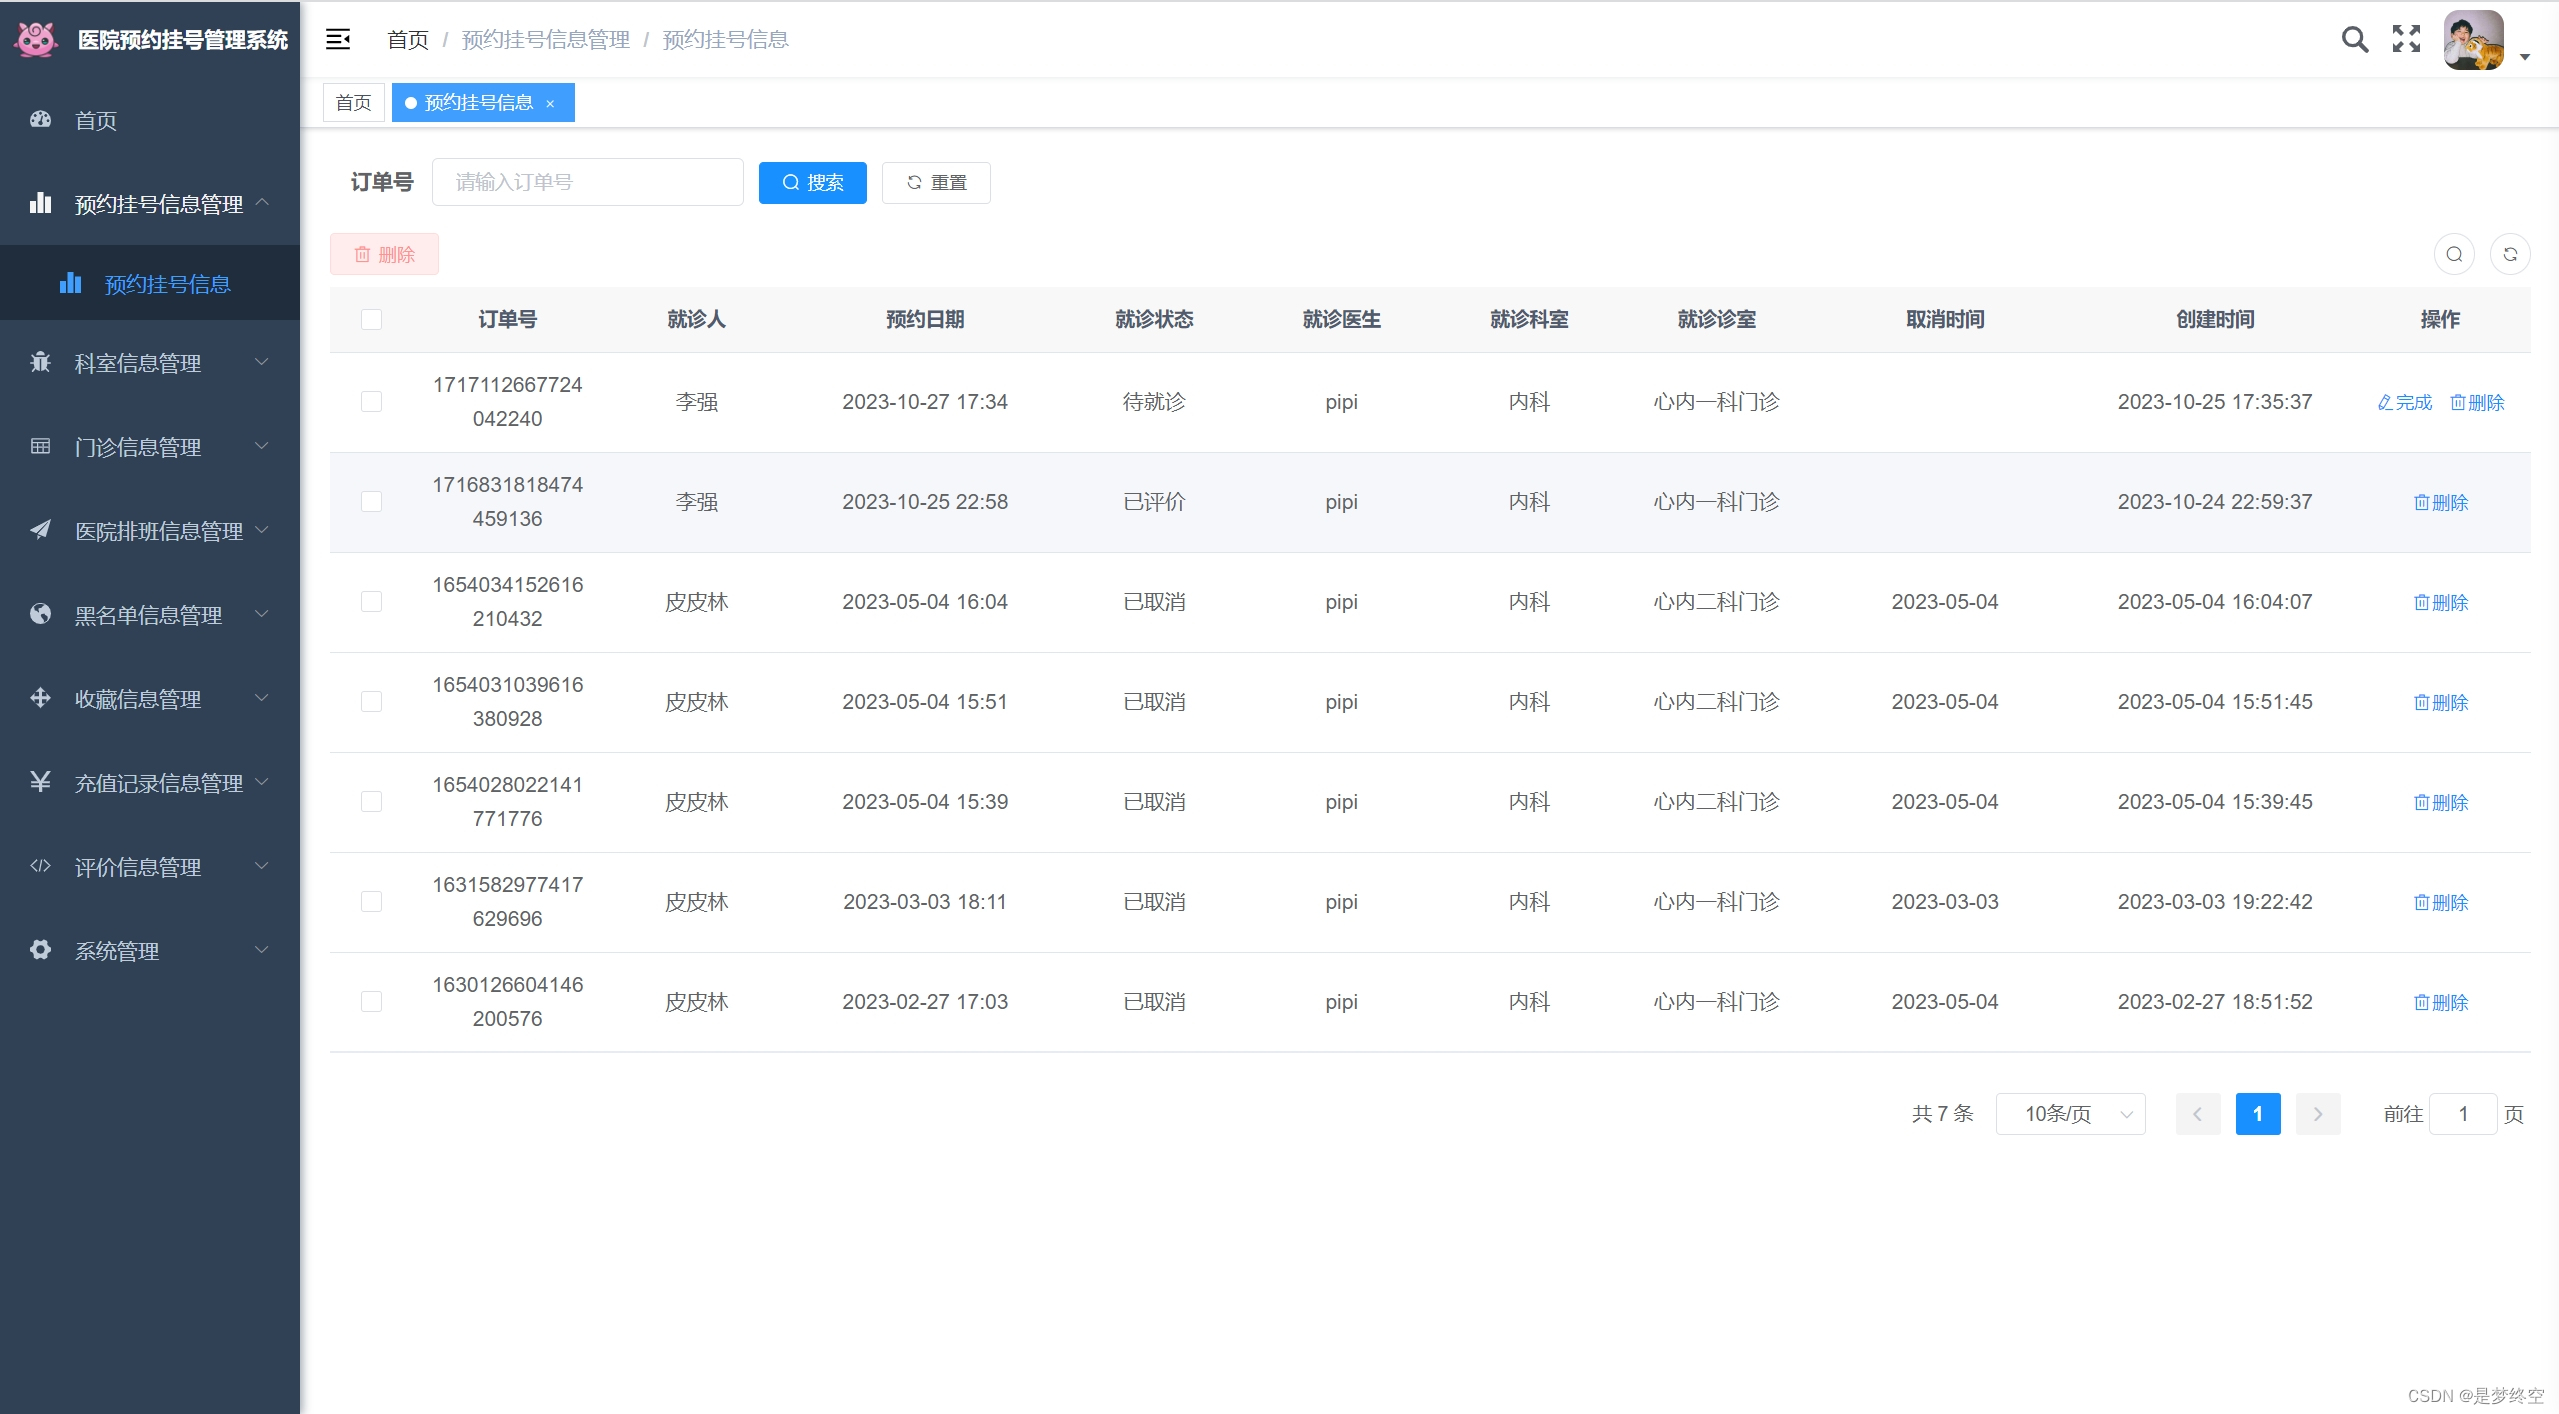The width and height of the screenshot is (2559, 1414).
Task: Click the yen icon beside 充值记录信息管理
Action: tap(40, 782)
